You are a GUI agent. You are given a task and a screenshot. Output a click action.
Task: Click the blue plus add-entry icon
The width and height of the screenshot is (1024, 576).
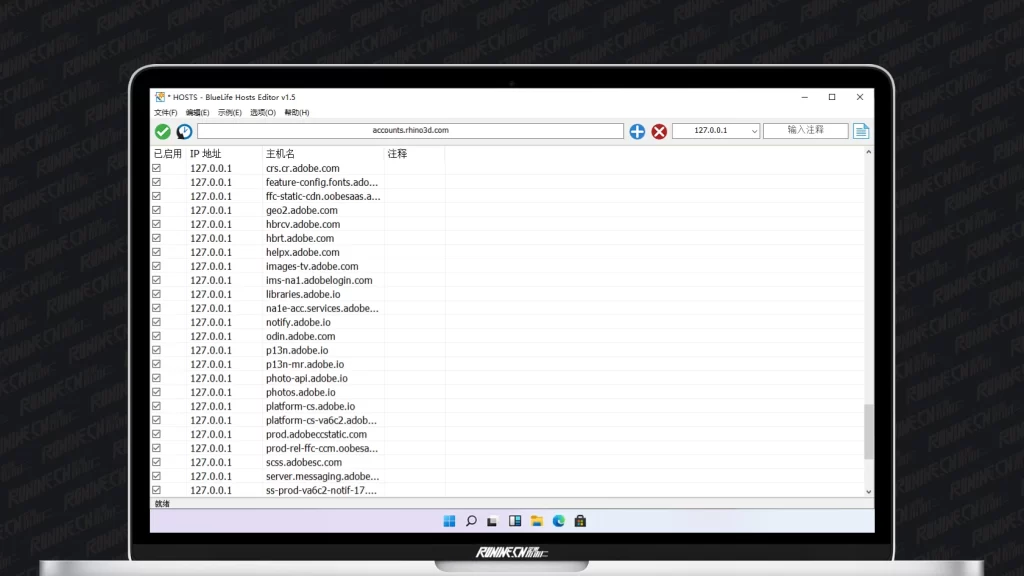point(637,131)
